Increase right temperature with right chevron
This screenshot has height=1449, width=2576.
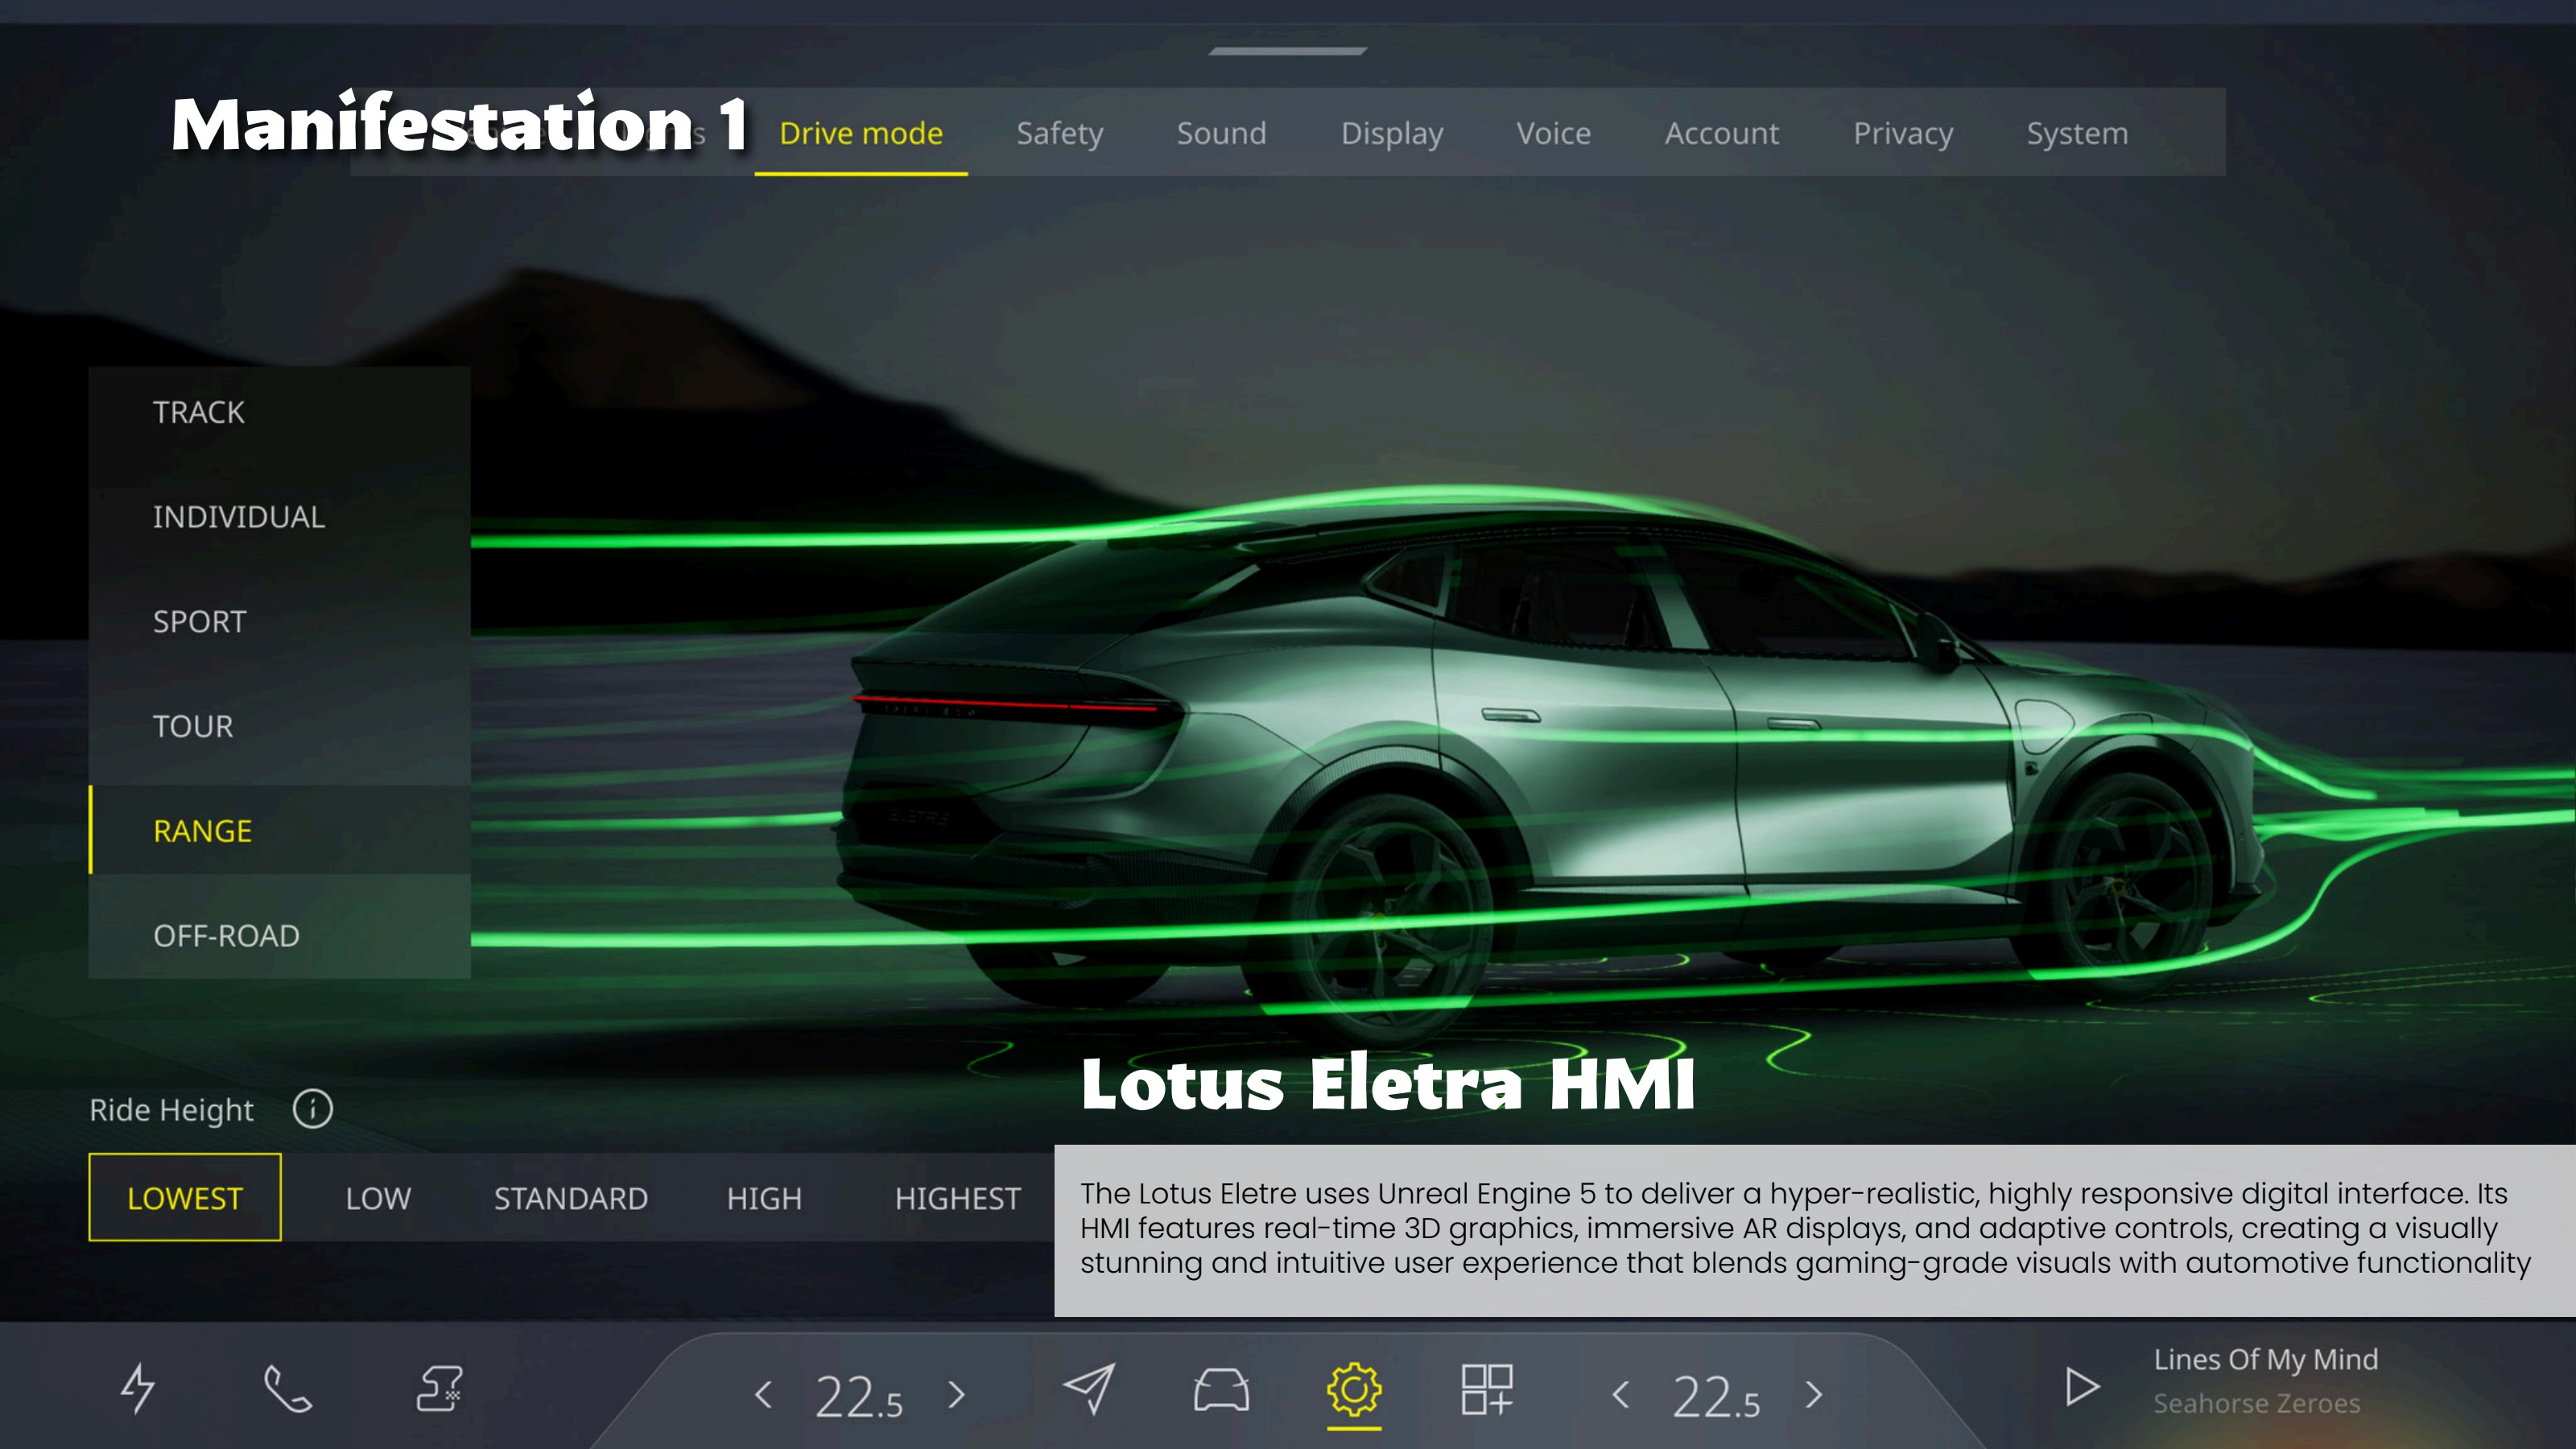coord(1814,1395)
